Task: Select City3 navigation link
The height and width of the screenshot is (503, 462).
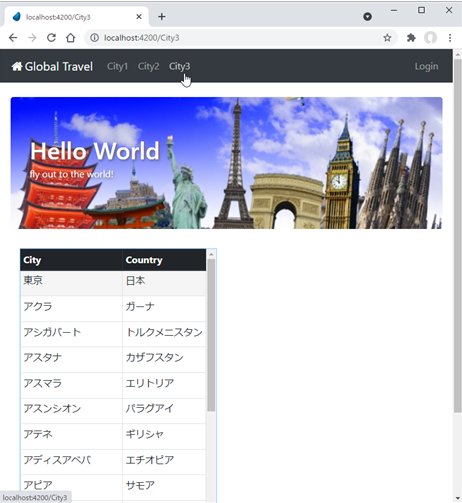Action: (179, 66)
